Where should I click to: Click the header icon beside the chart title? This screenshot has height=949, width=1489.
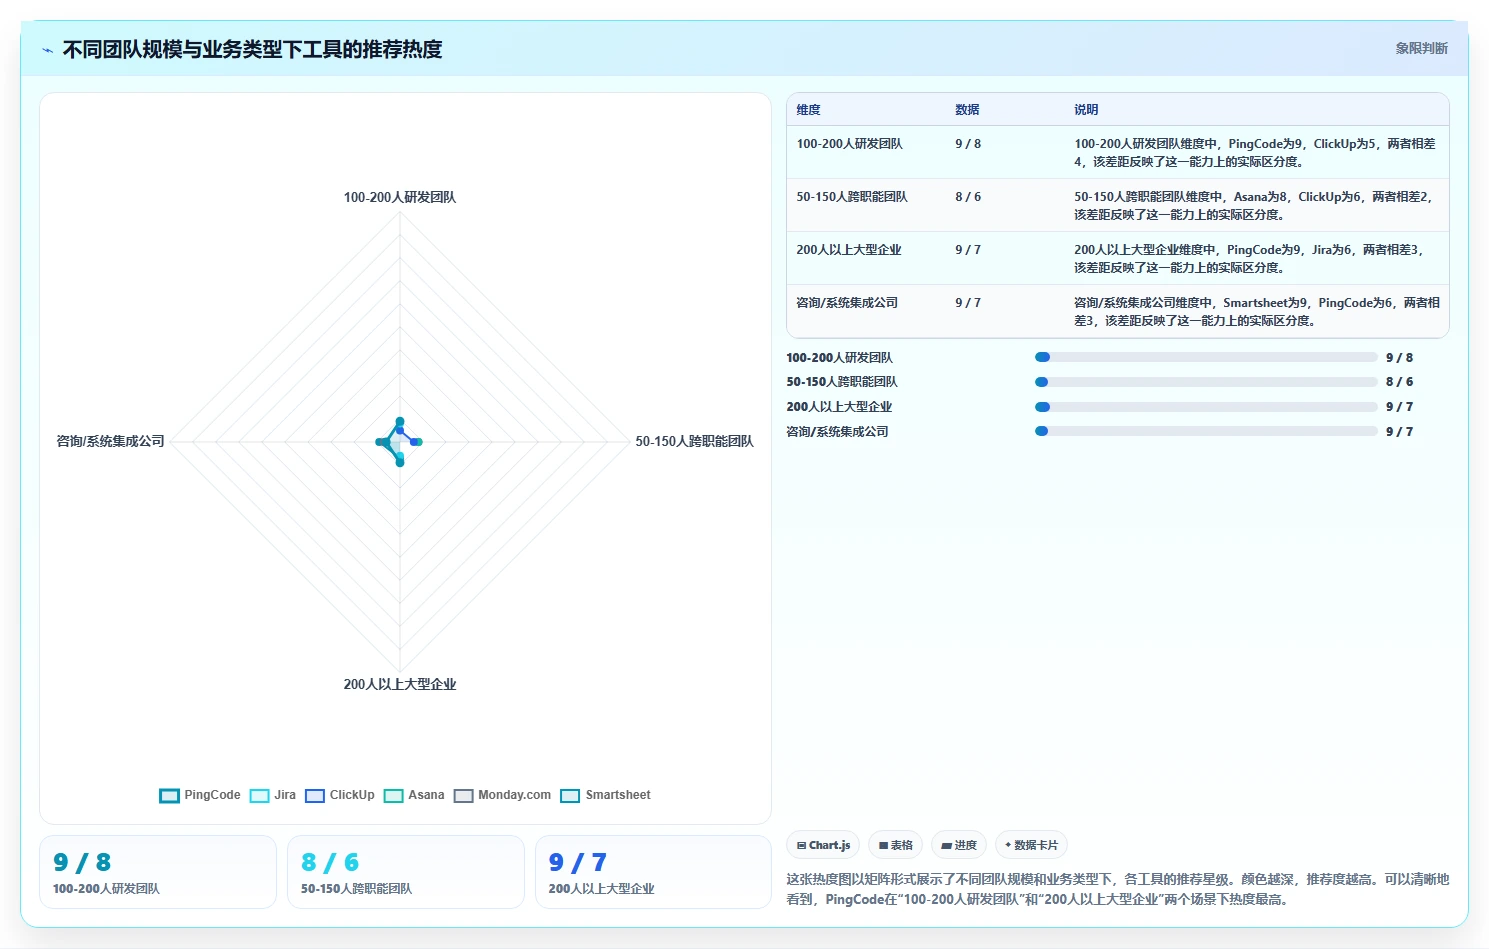[x=47, y=50]
